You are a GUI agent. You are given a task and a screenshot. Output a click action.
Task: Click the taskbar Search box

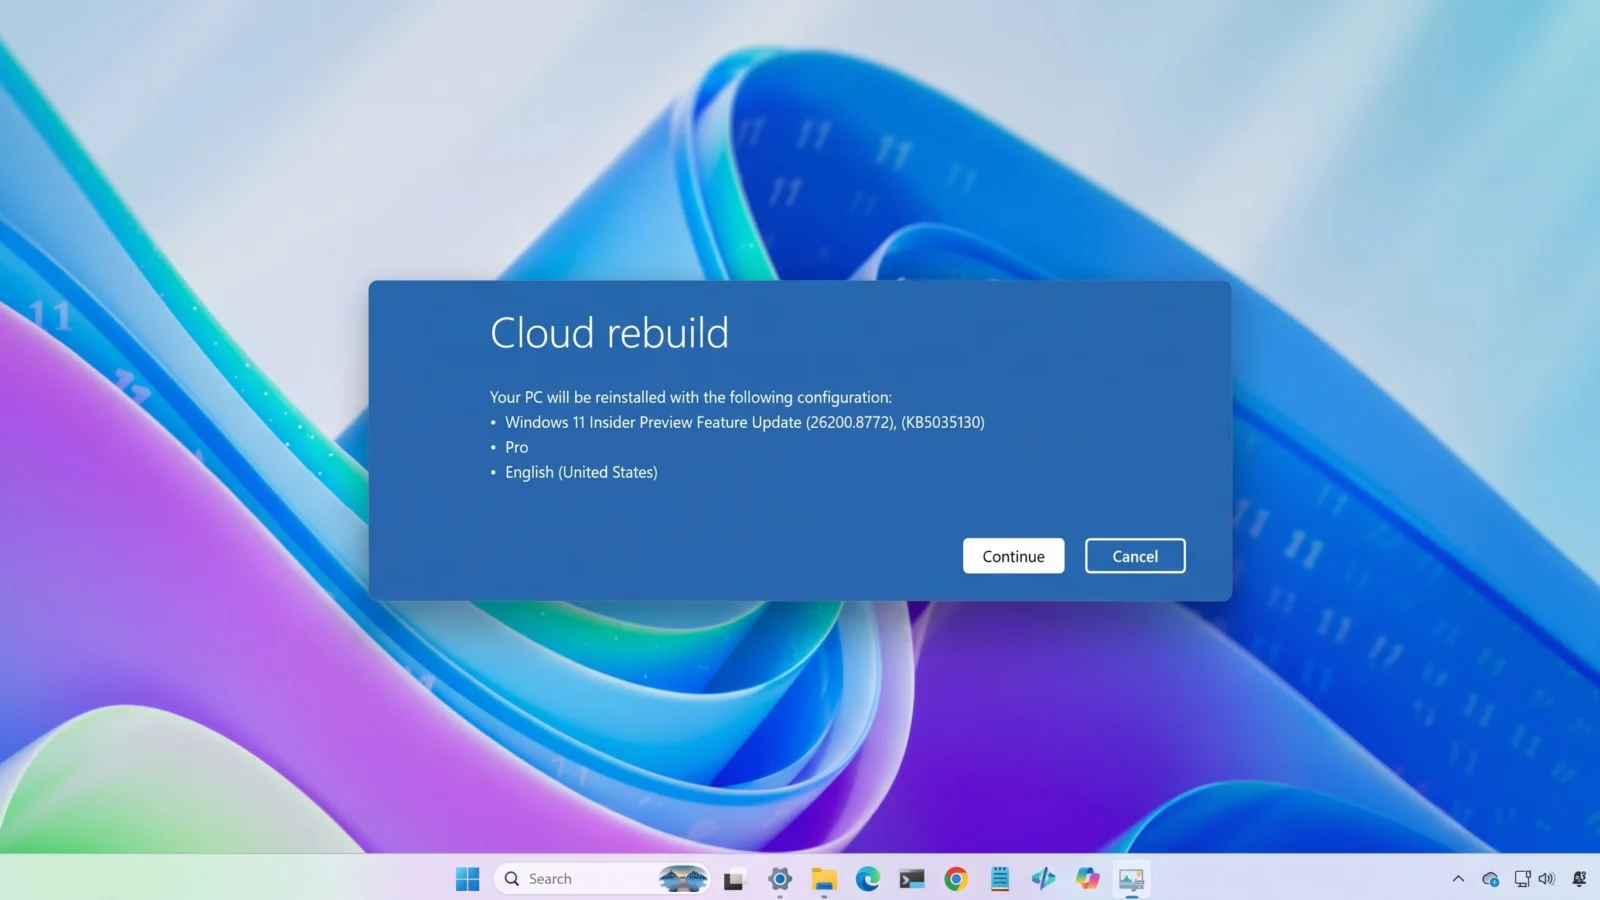click(x=601, y=879)
